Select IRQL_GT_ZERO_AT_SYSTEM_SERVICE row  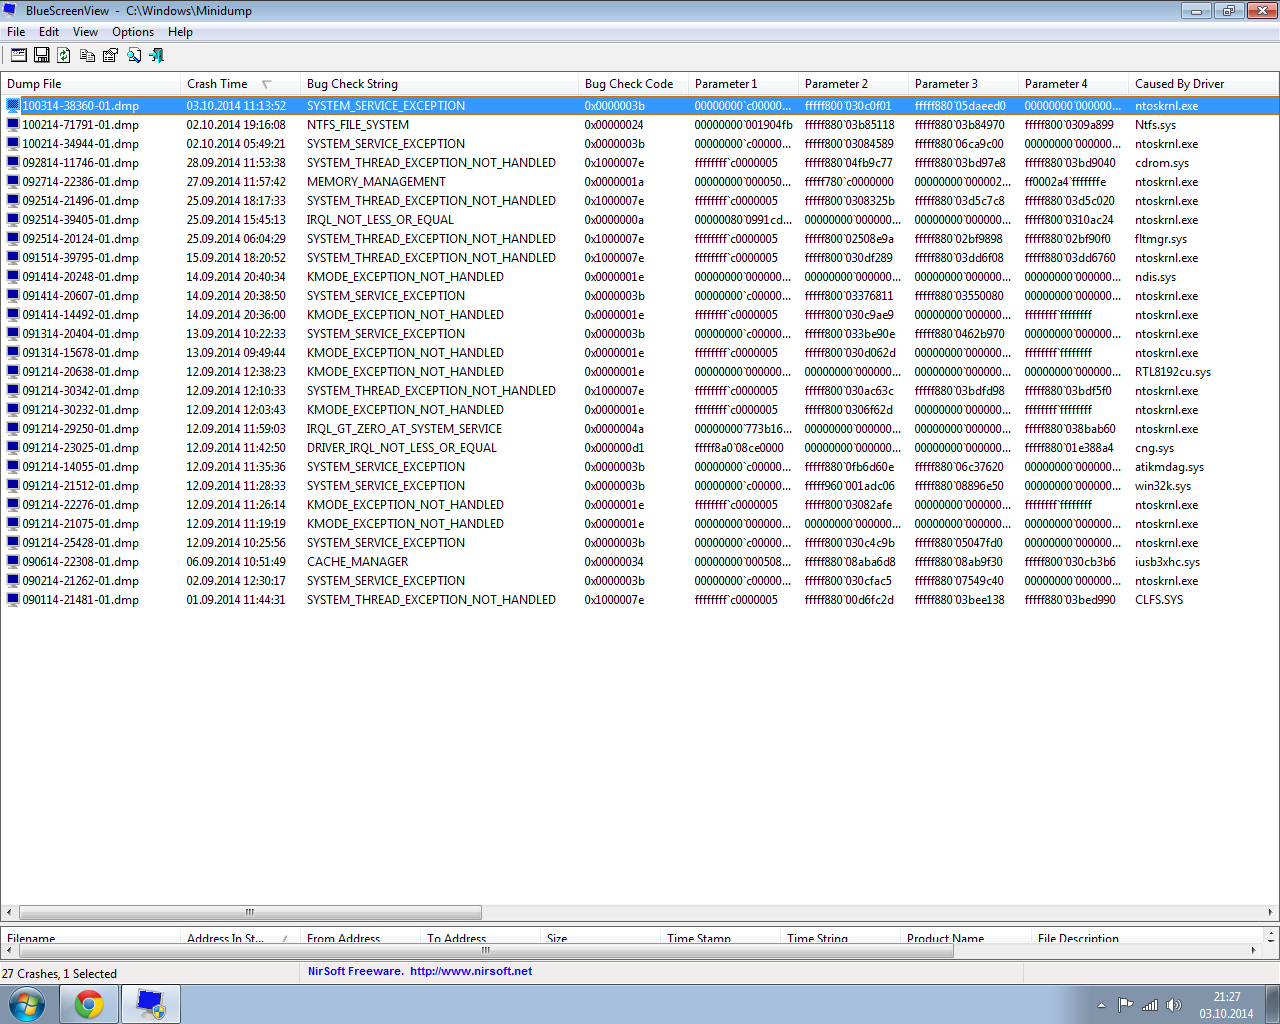(640, 429)
